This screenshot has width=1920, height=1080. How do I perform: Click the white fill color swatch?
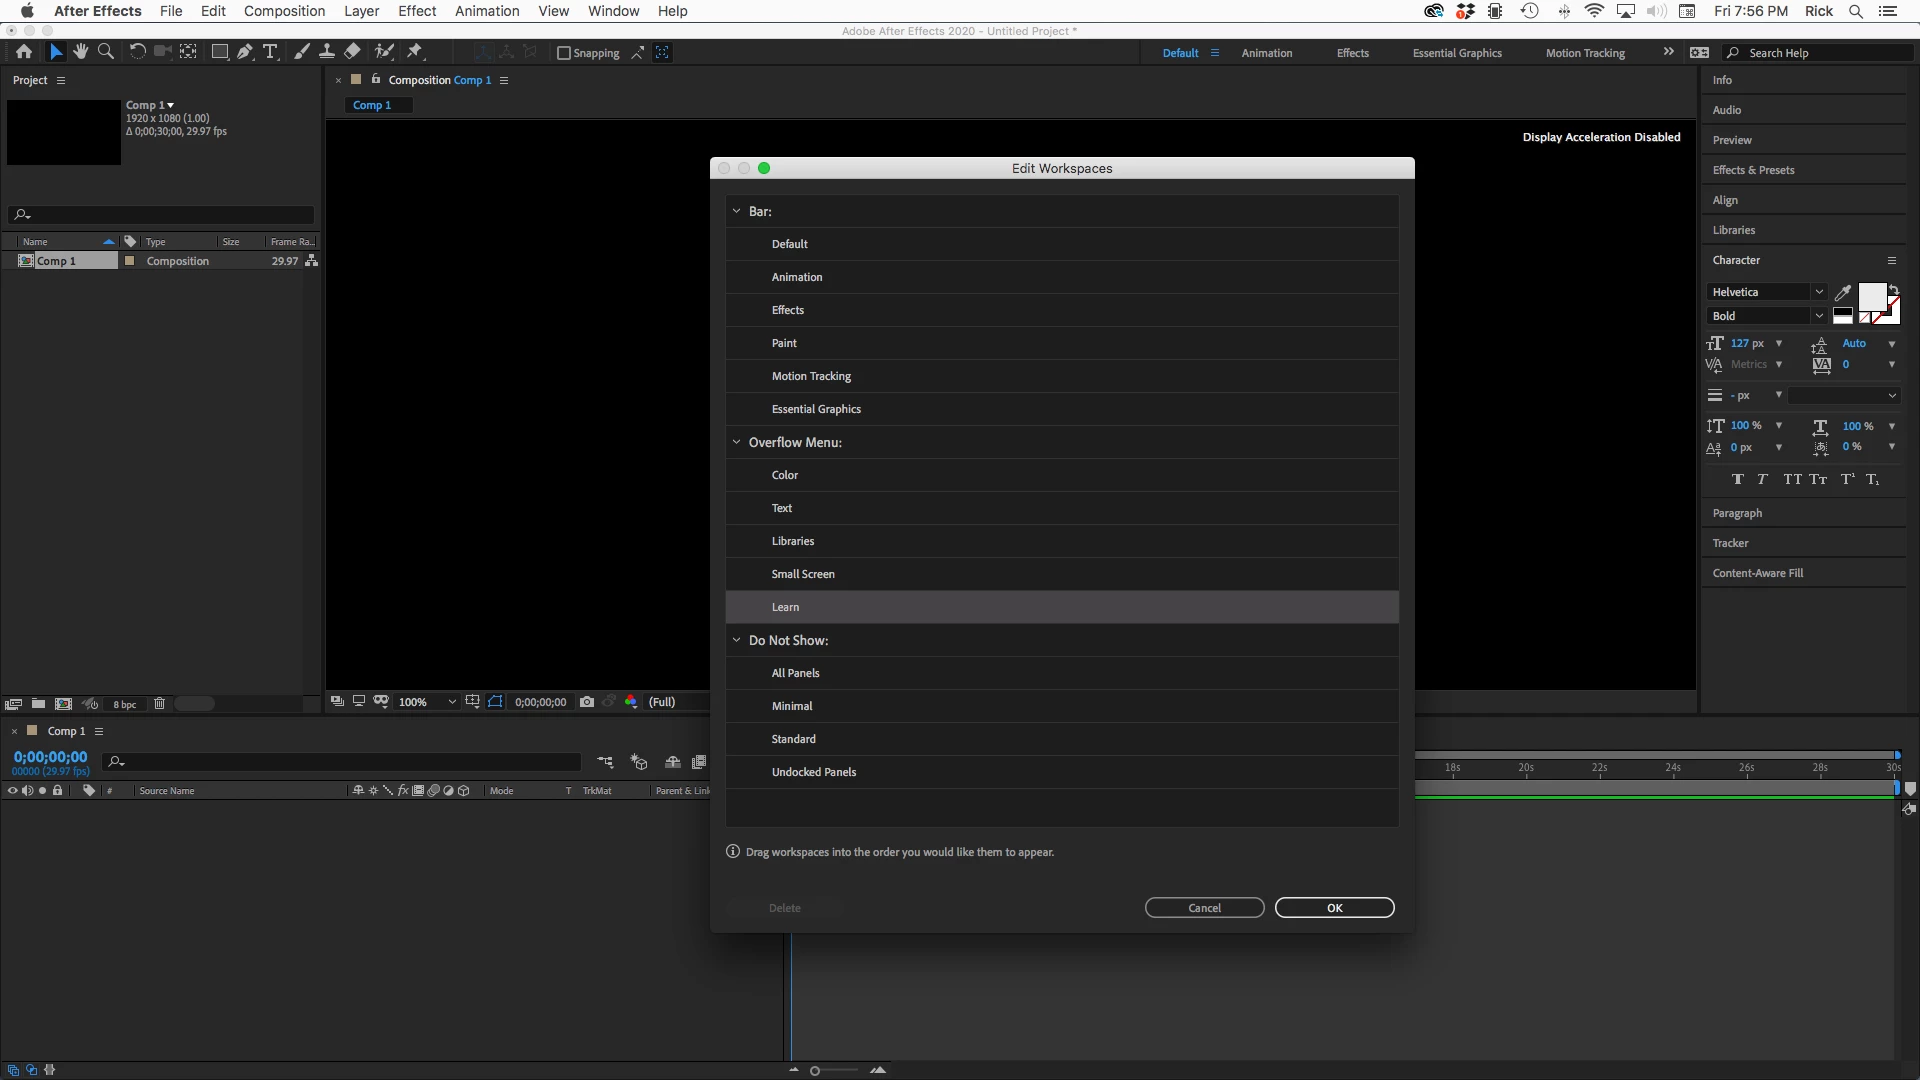pos(1871,296)
